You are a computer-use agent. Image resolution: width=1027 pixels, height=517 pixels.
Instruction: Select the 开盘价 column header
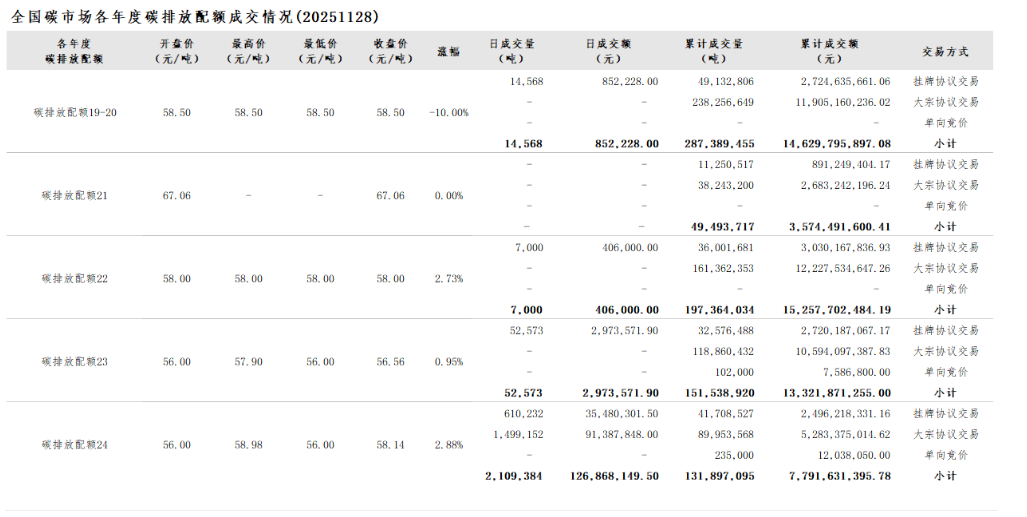(x=177, y=51)
